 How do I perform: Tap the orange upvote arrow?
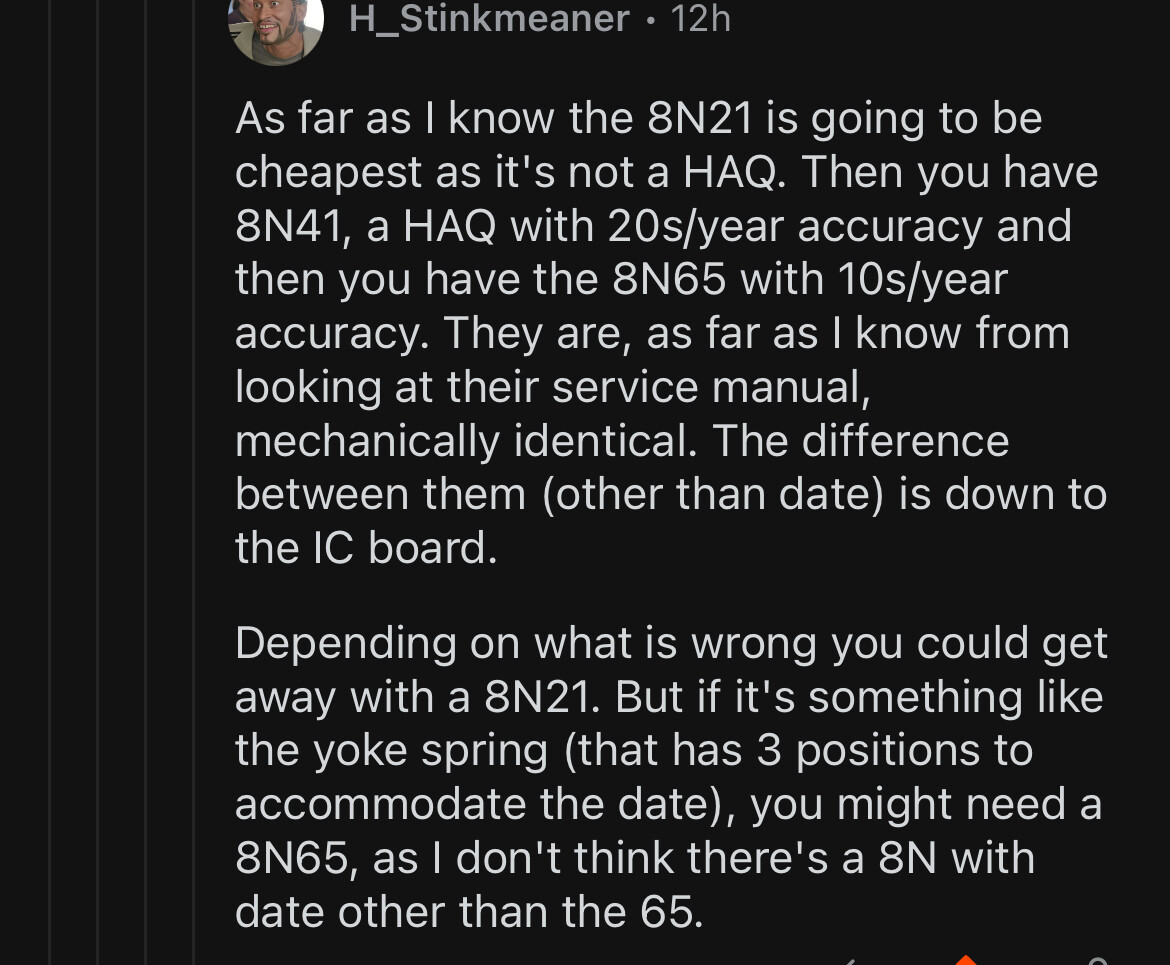tap(966, 960)
